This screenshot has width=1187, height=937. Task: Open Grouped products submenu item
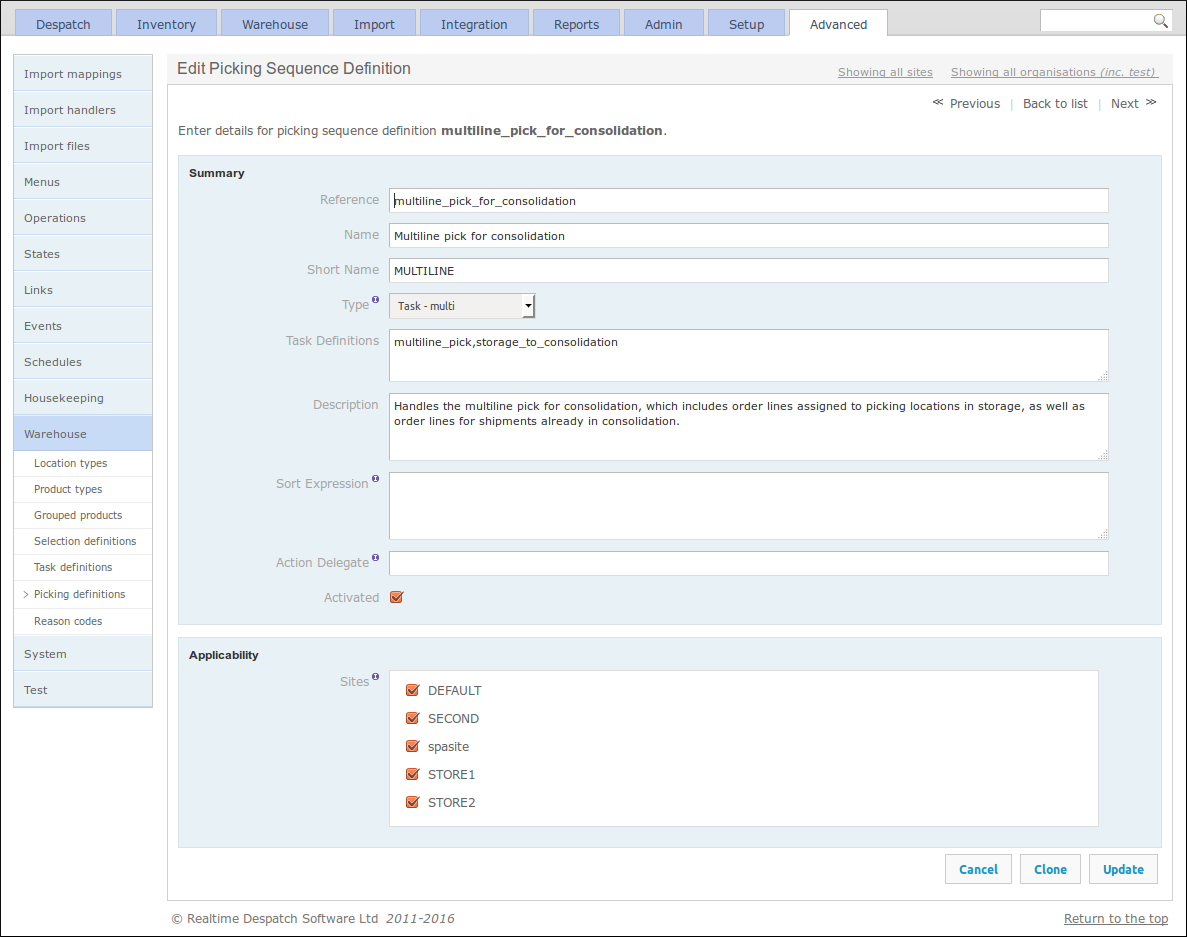click(x=83, y=515)
